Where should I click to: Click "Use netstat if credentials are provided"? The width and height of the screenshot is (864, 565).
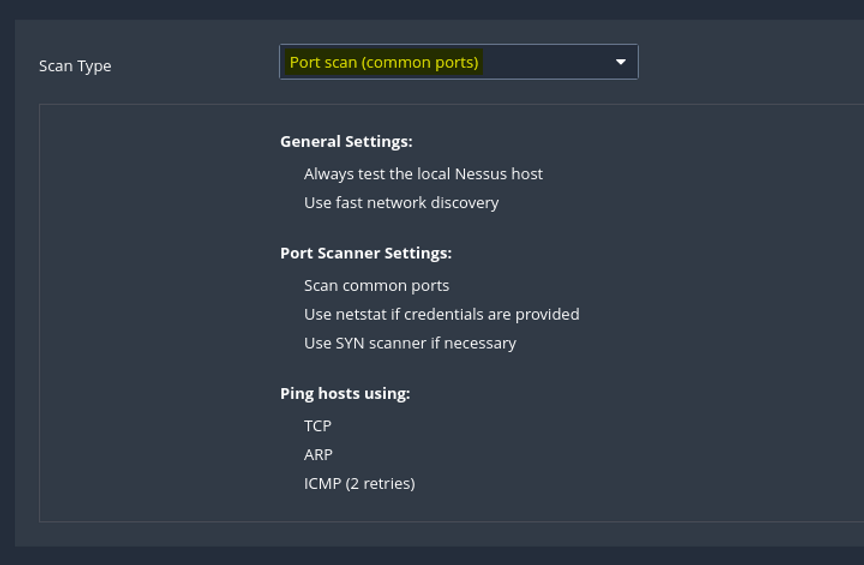click(441, 314)
